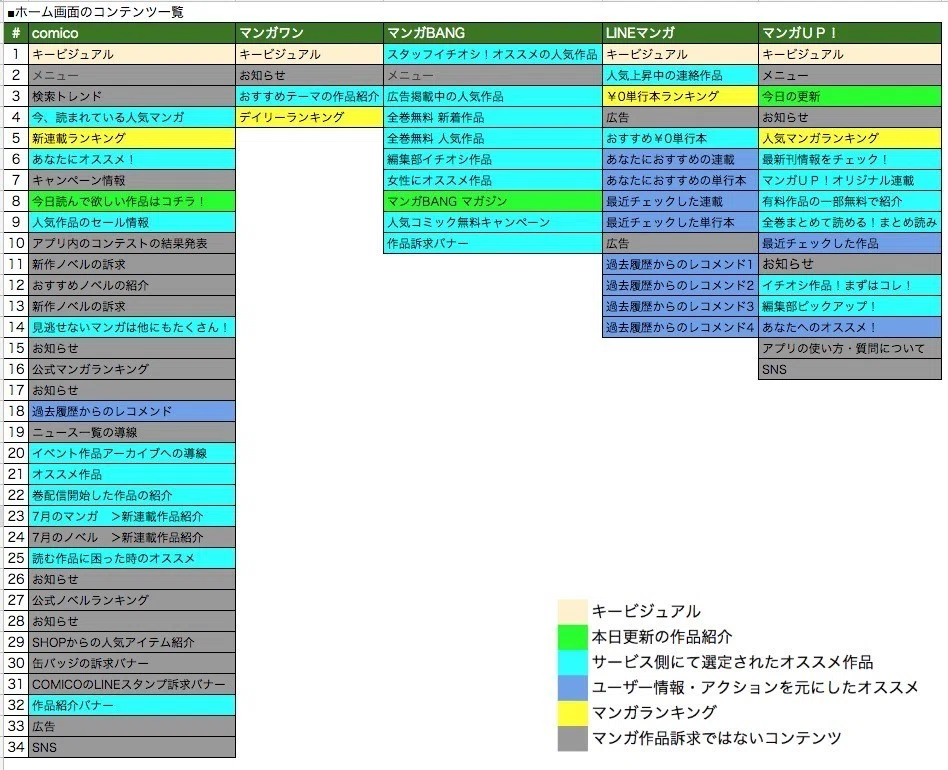This screenshot has width=948, height=770.
Task: Select cell イチオシ作品！まずはコレ！
Action: pyautogui.click(x=849, y=285)
